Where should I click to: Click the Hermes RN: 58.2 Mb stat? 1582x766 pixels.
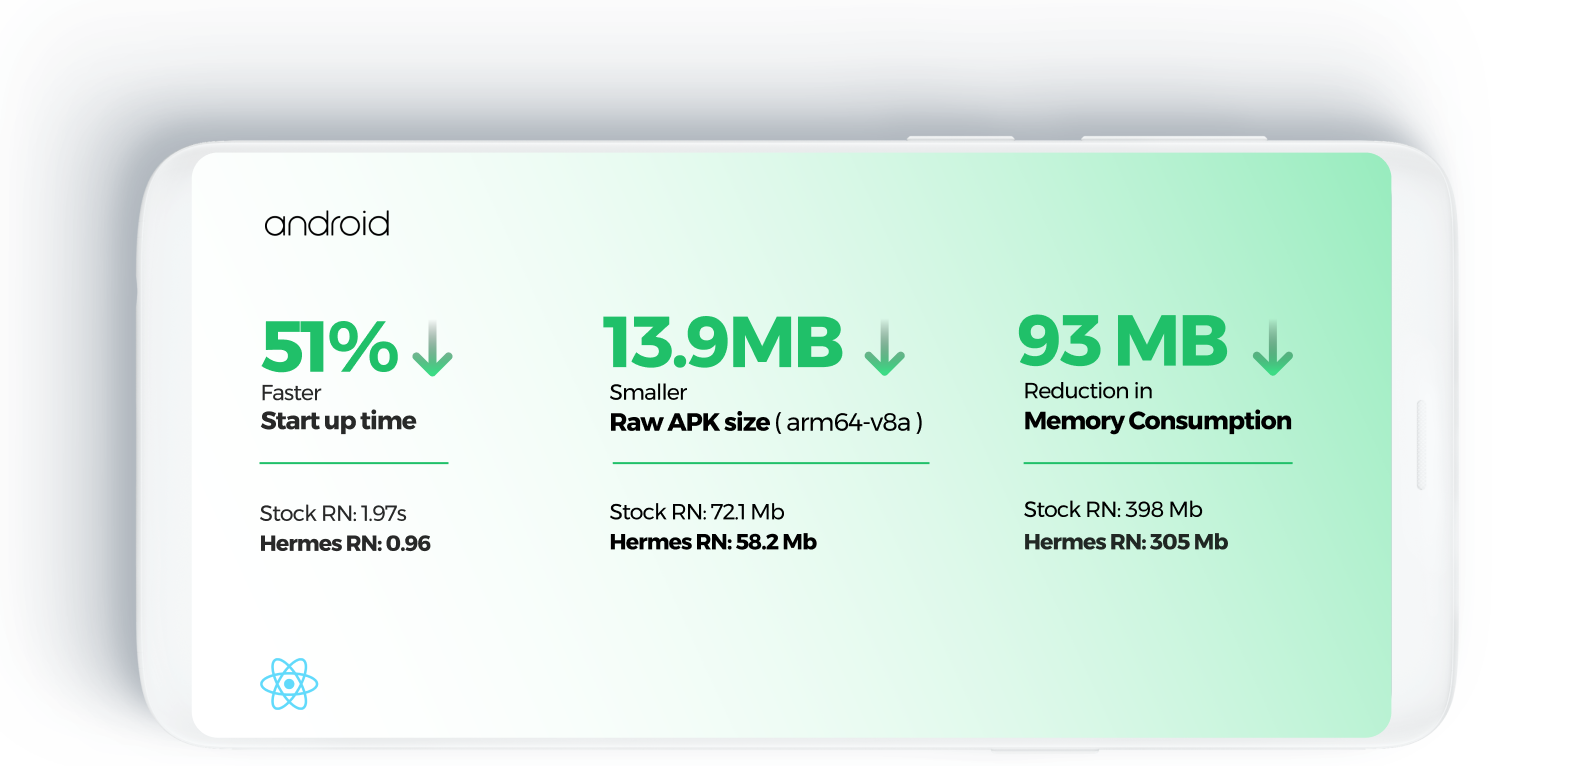713,542
